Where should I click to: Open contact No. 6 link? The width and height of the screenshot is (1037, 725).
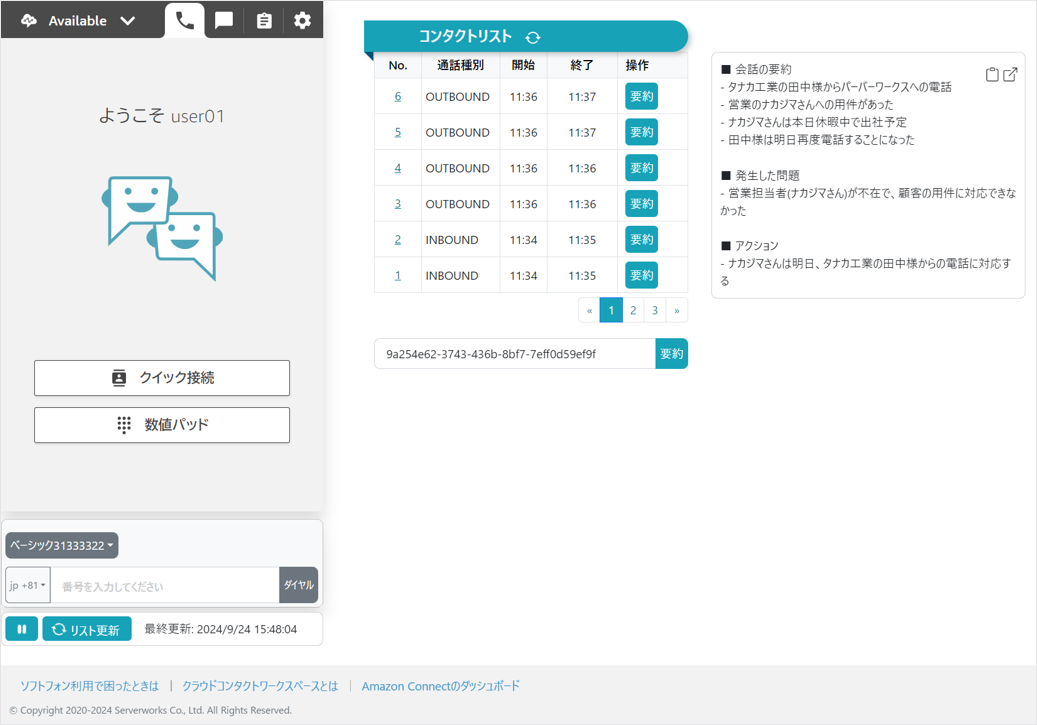pyautogui.click(x=397, y=97)
